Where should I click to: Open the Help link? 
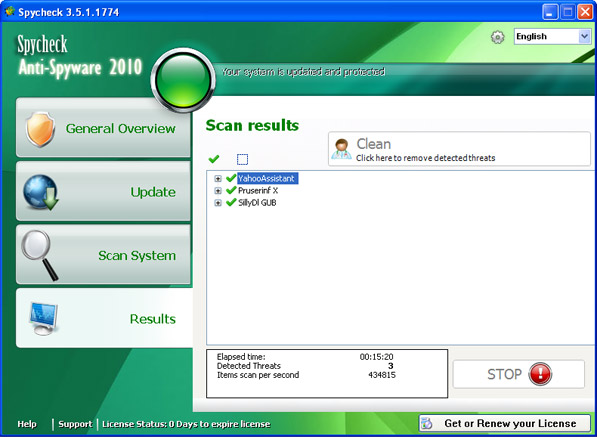tap(27, 424)
